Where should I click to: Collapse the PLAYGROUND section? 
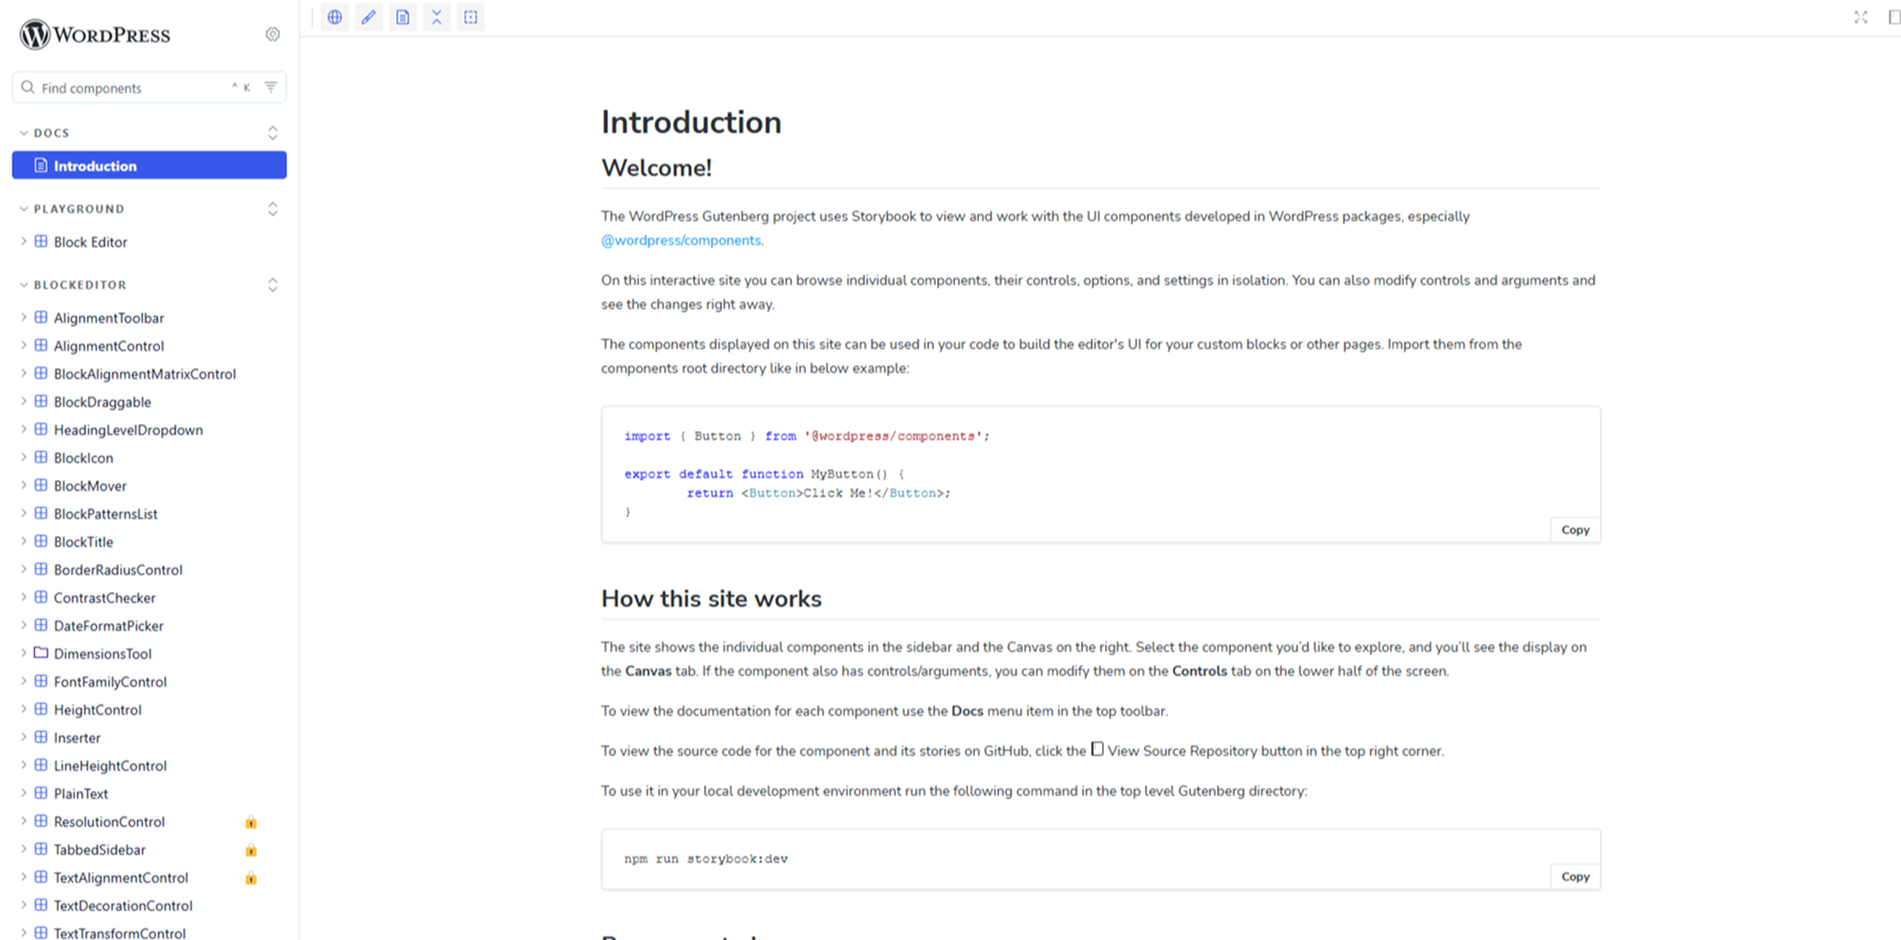pyautogui.click(x=72, y=208)
